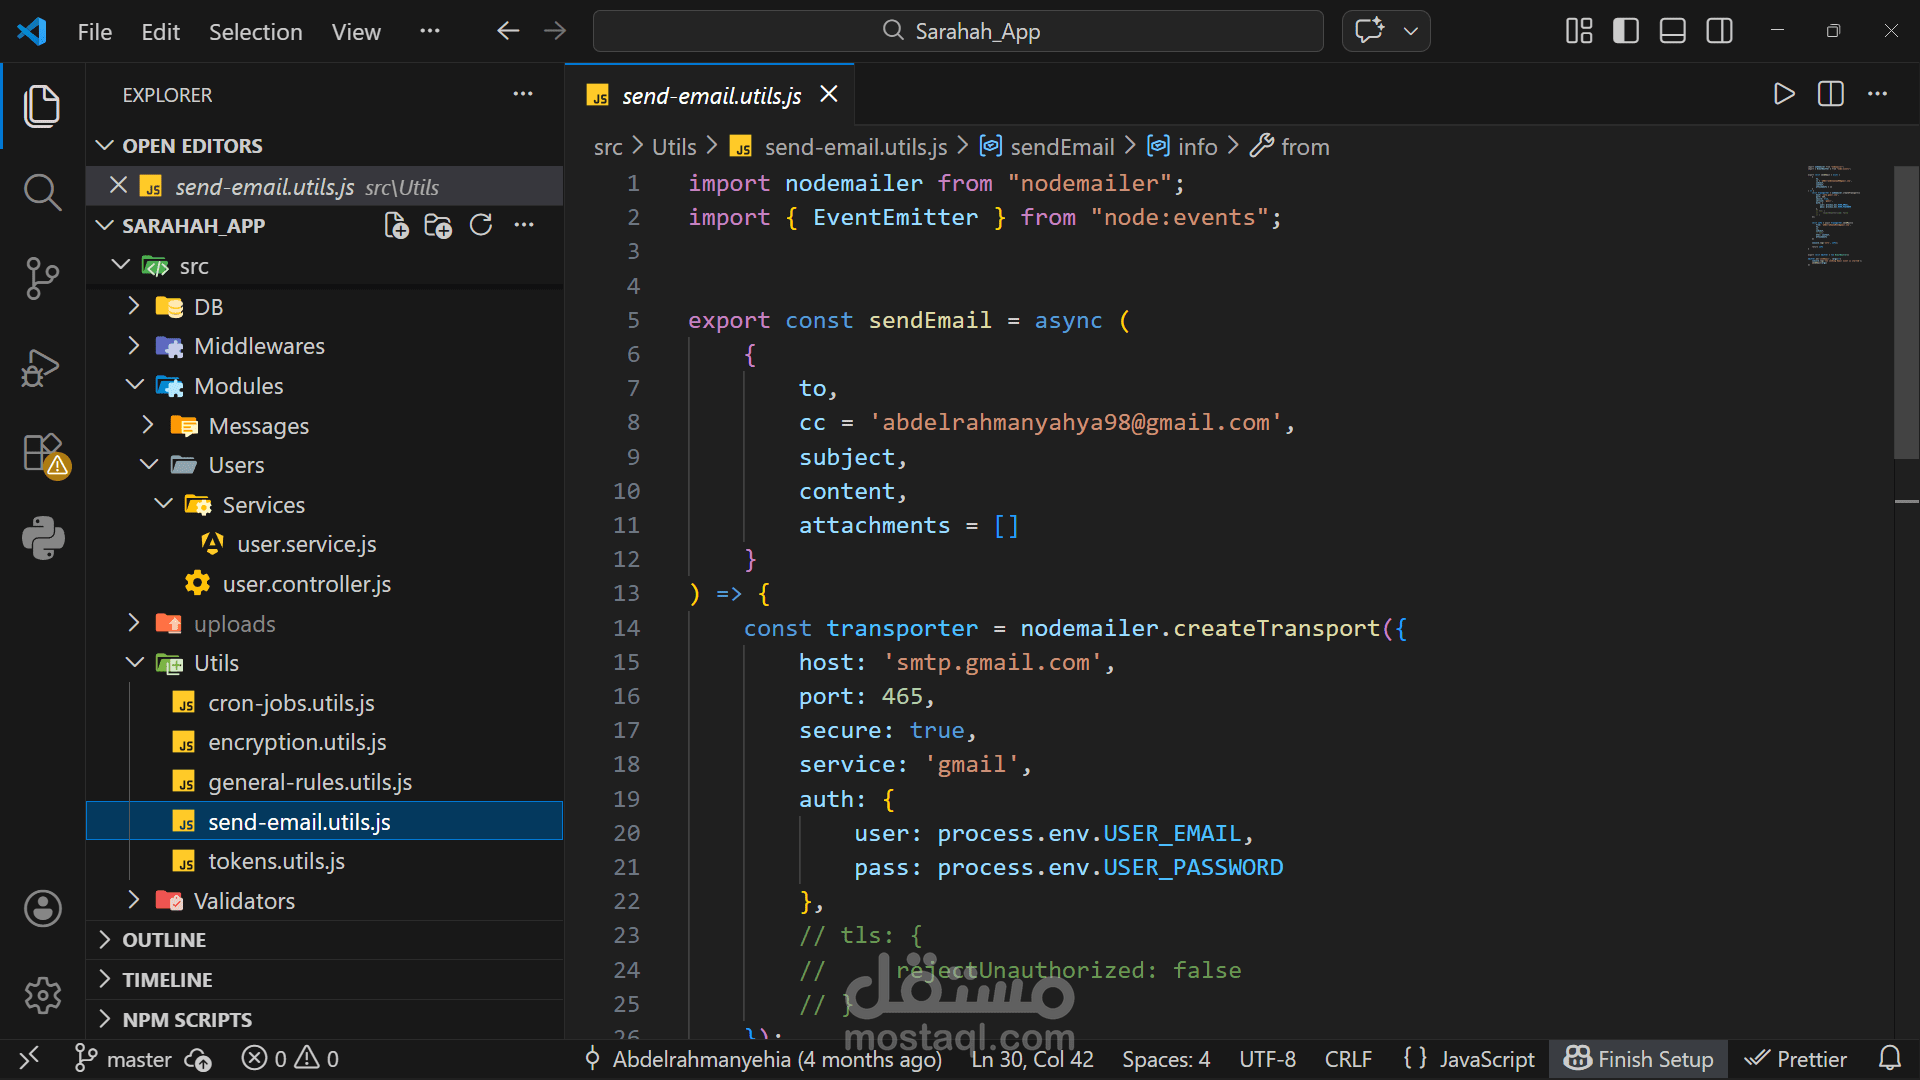The image size is (1920, 1080).
Task: Toggle the primary side bar visibility
Action: click(1626, 31)
